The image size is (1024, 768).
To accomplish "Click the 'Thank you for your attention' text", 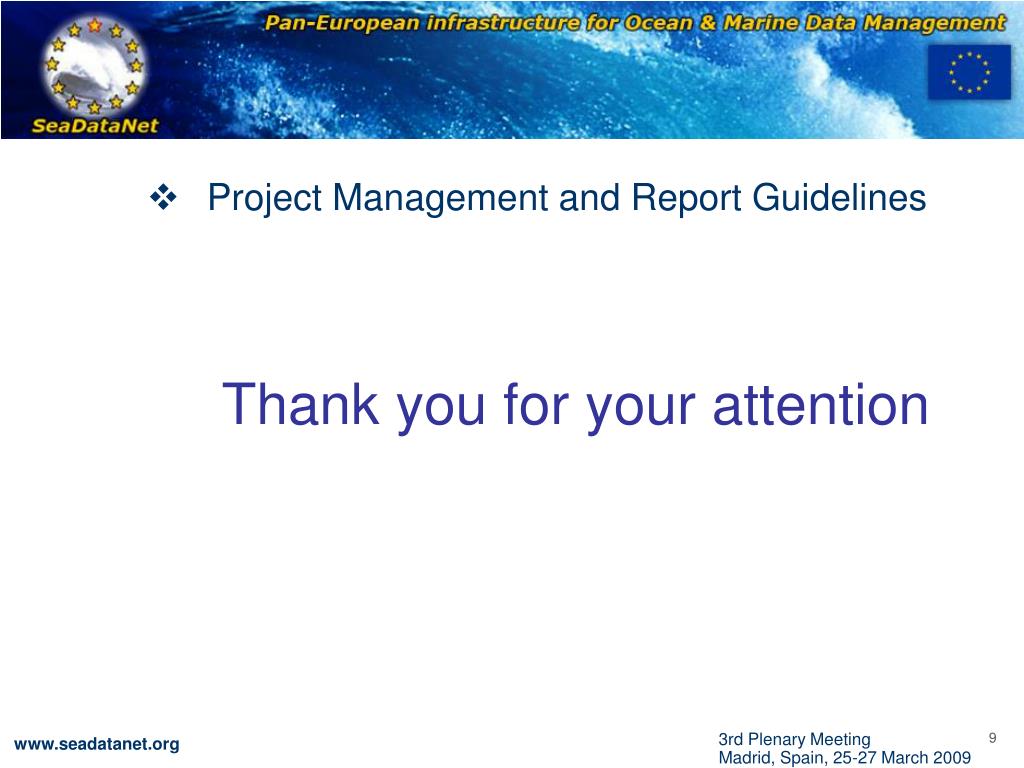I will 575,406.
